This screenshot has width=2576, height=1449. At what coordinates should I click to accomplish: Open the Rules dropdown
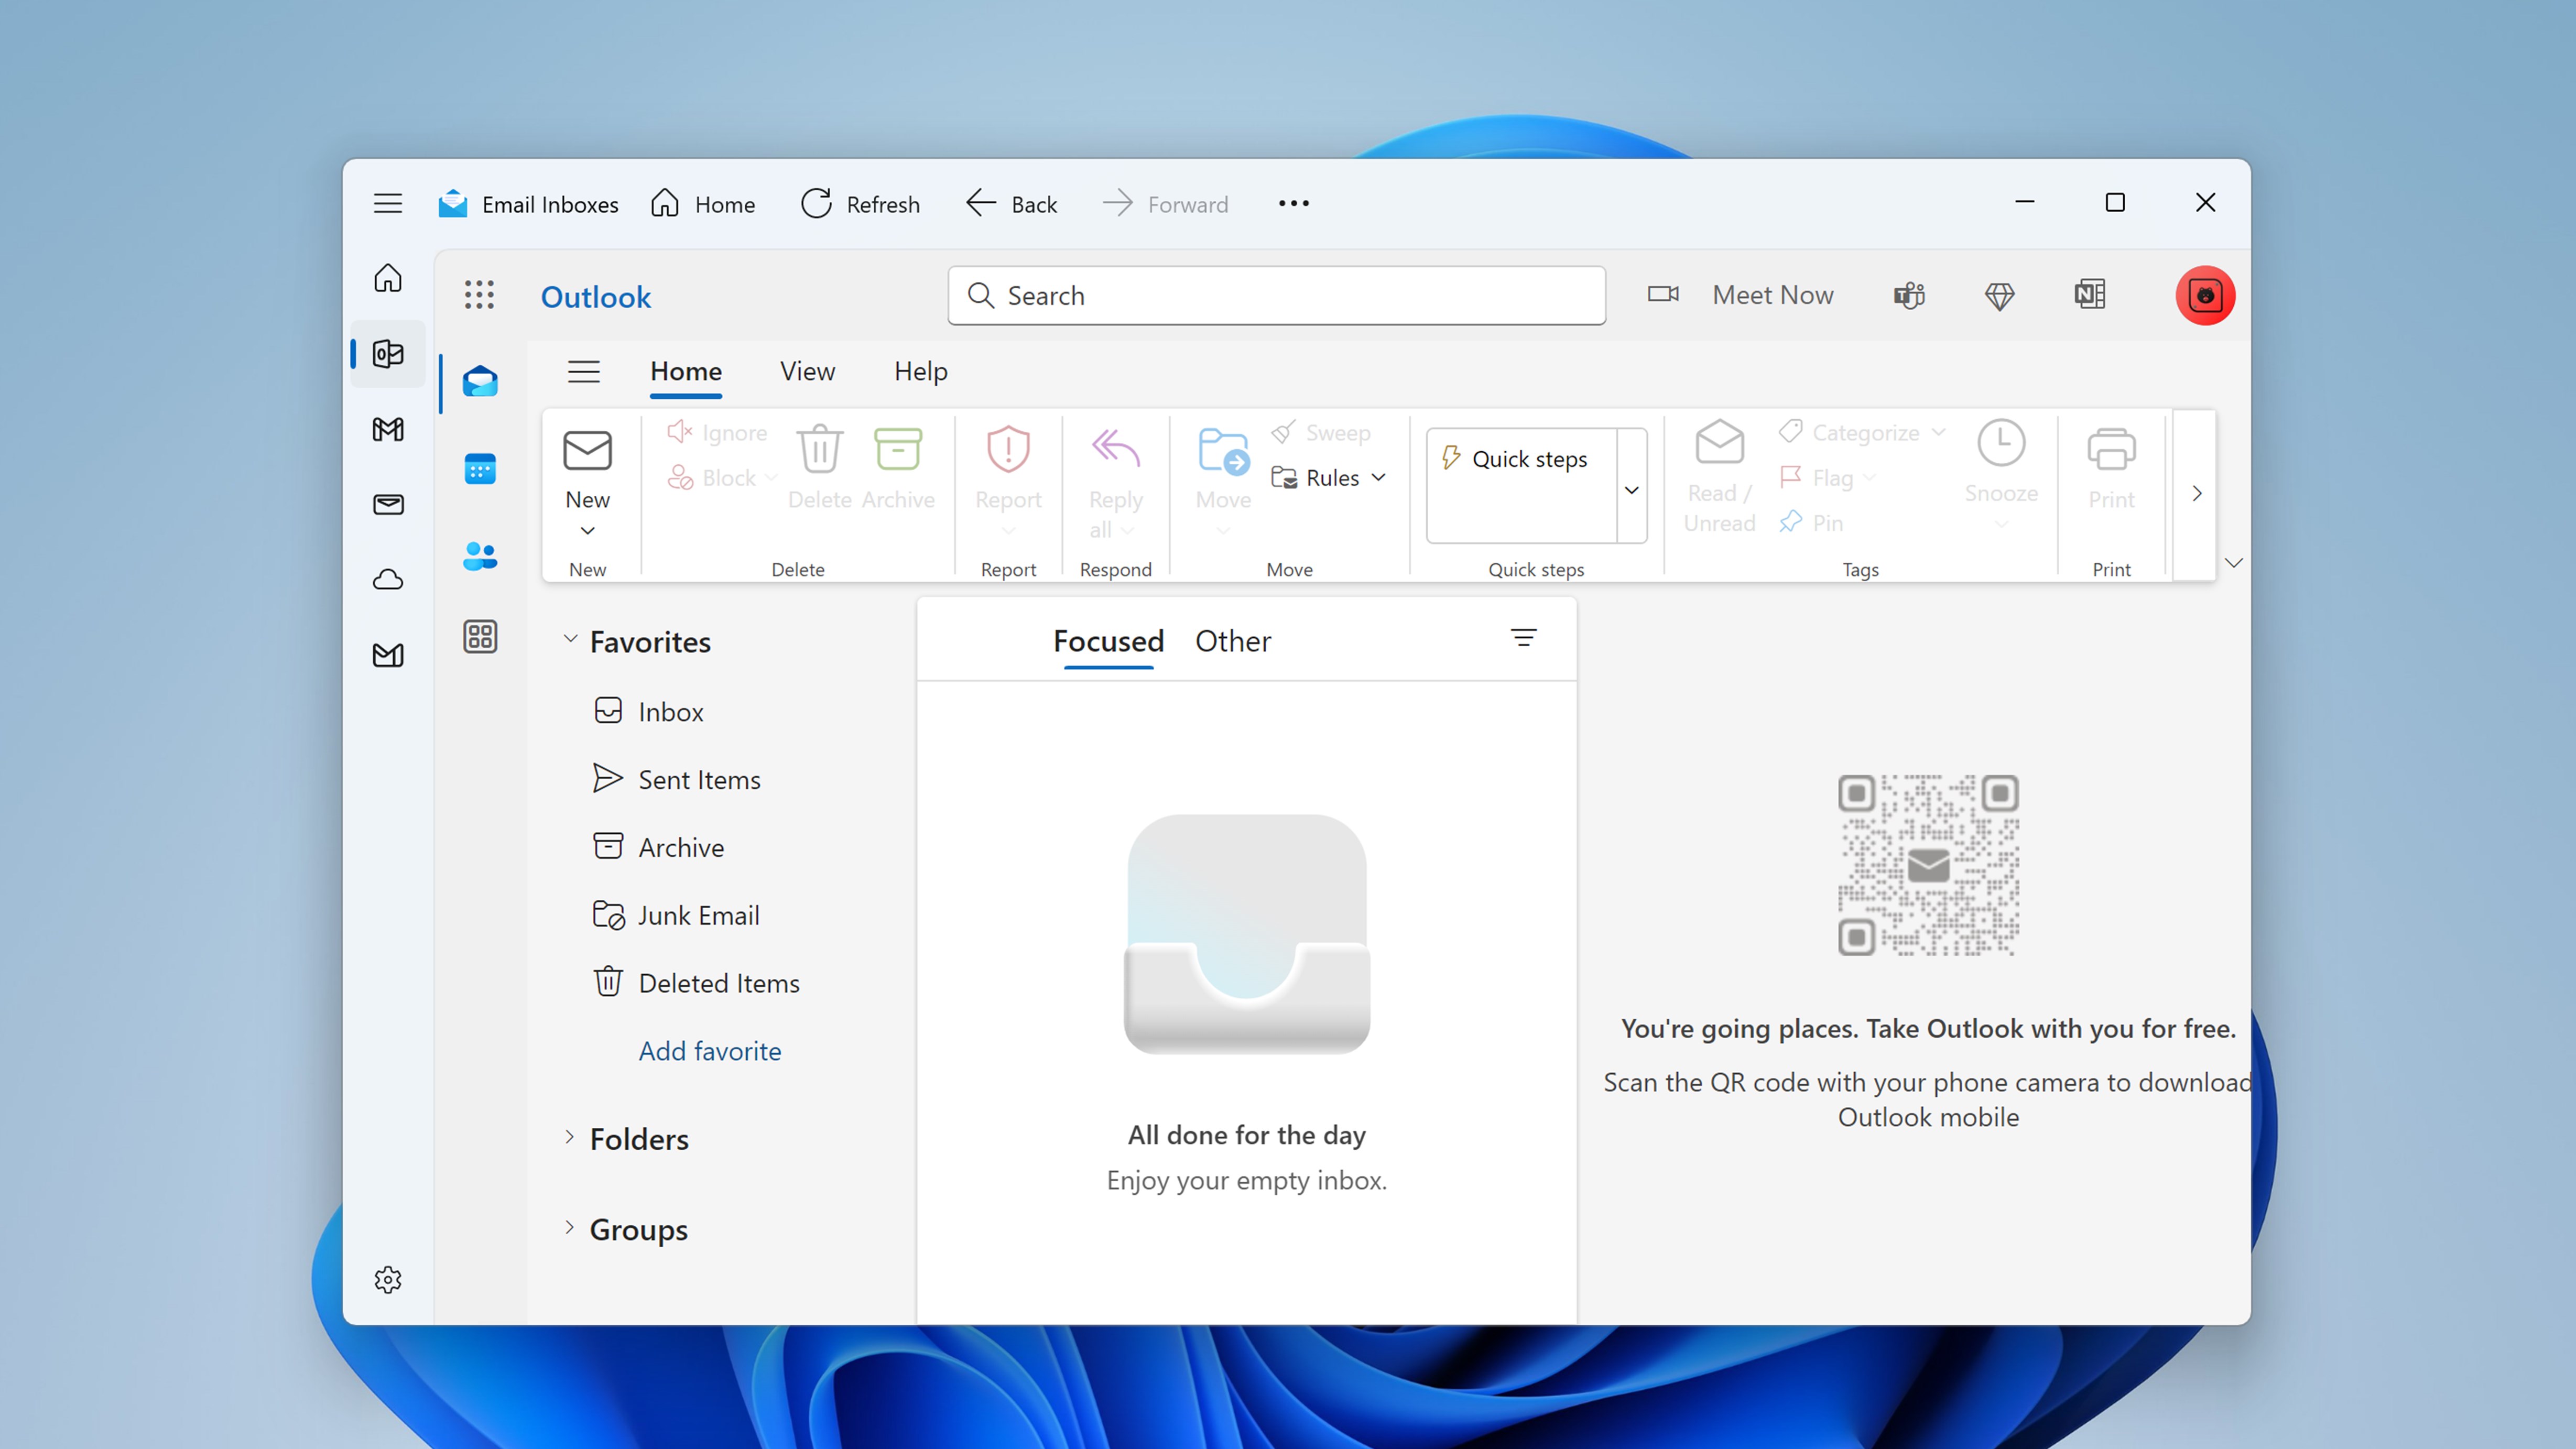pyautogui.click(x=1330, y=478)
